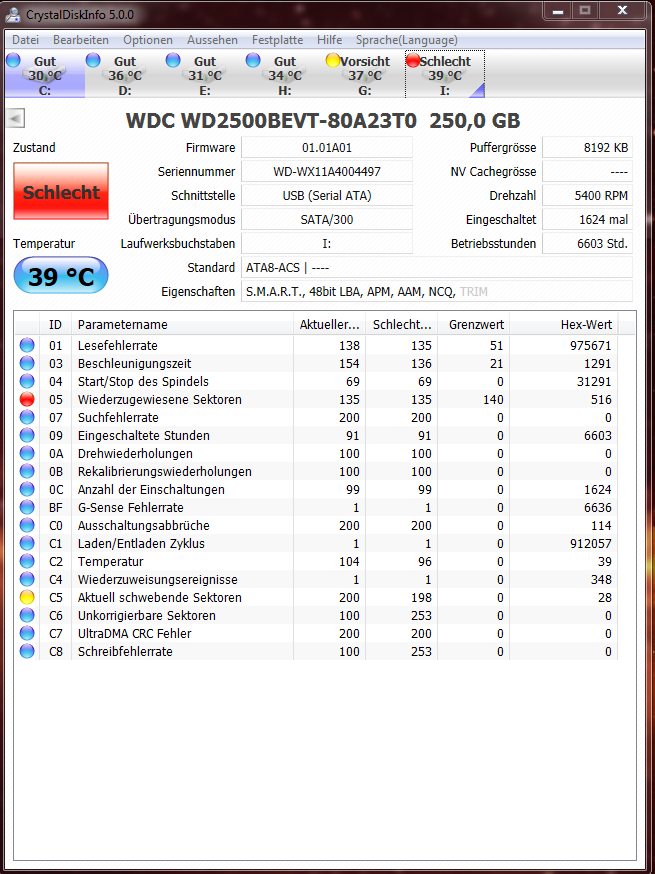Screen dimensions: 655x874
Task: Click the CrystalDiskInfo title bar icon
Action: pyautogui.click(x=13, y=14)
